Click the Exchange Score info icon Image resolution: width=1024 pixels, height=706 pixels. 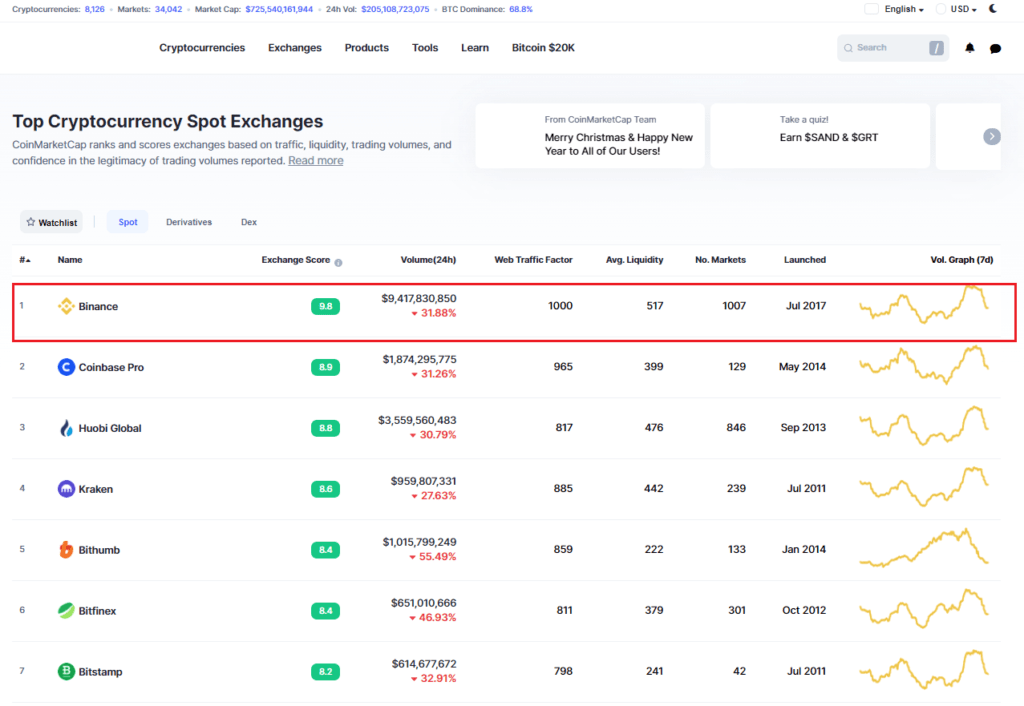tap(338, 263)
